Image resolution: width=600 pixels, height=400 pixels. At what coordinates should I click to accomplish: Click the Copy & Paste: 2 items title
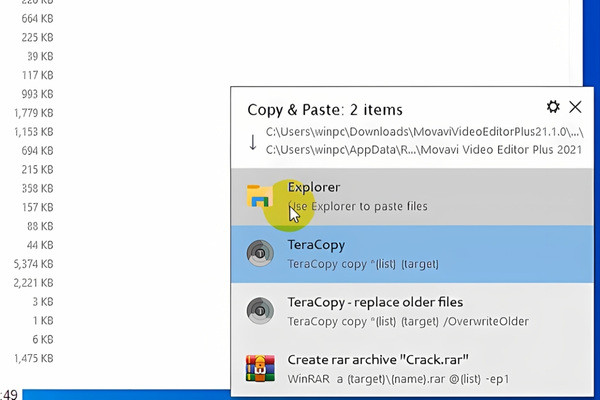[x=325, y=110]
